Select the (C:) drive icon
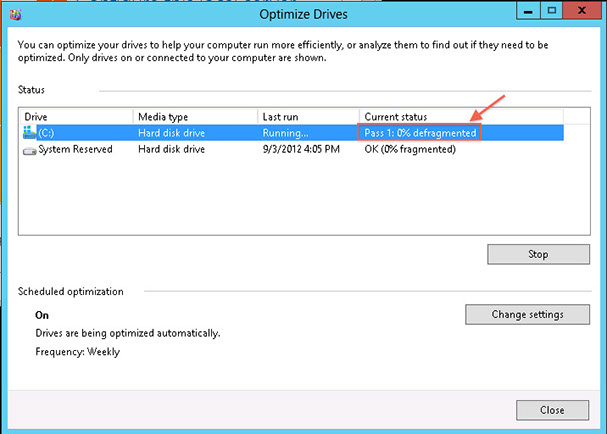 pos(30,132)
